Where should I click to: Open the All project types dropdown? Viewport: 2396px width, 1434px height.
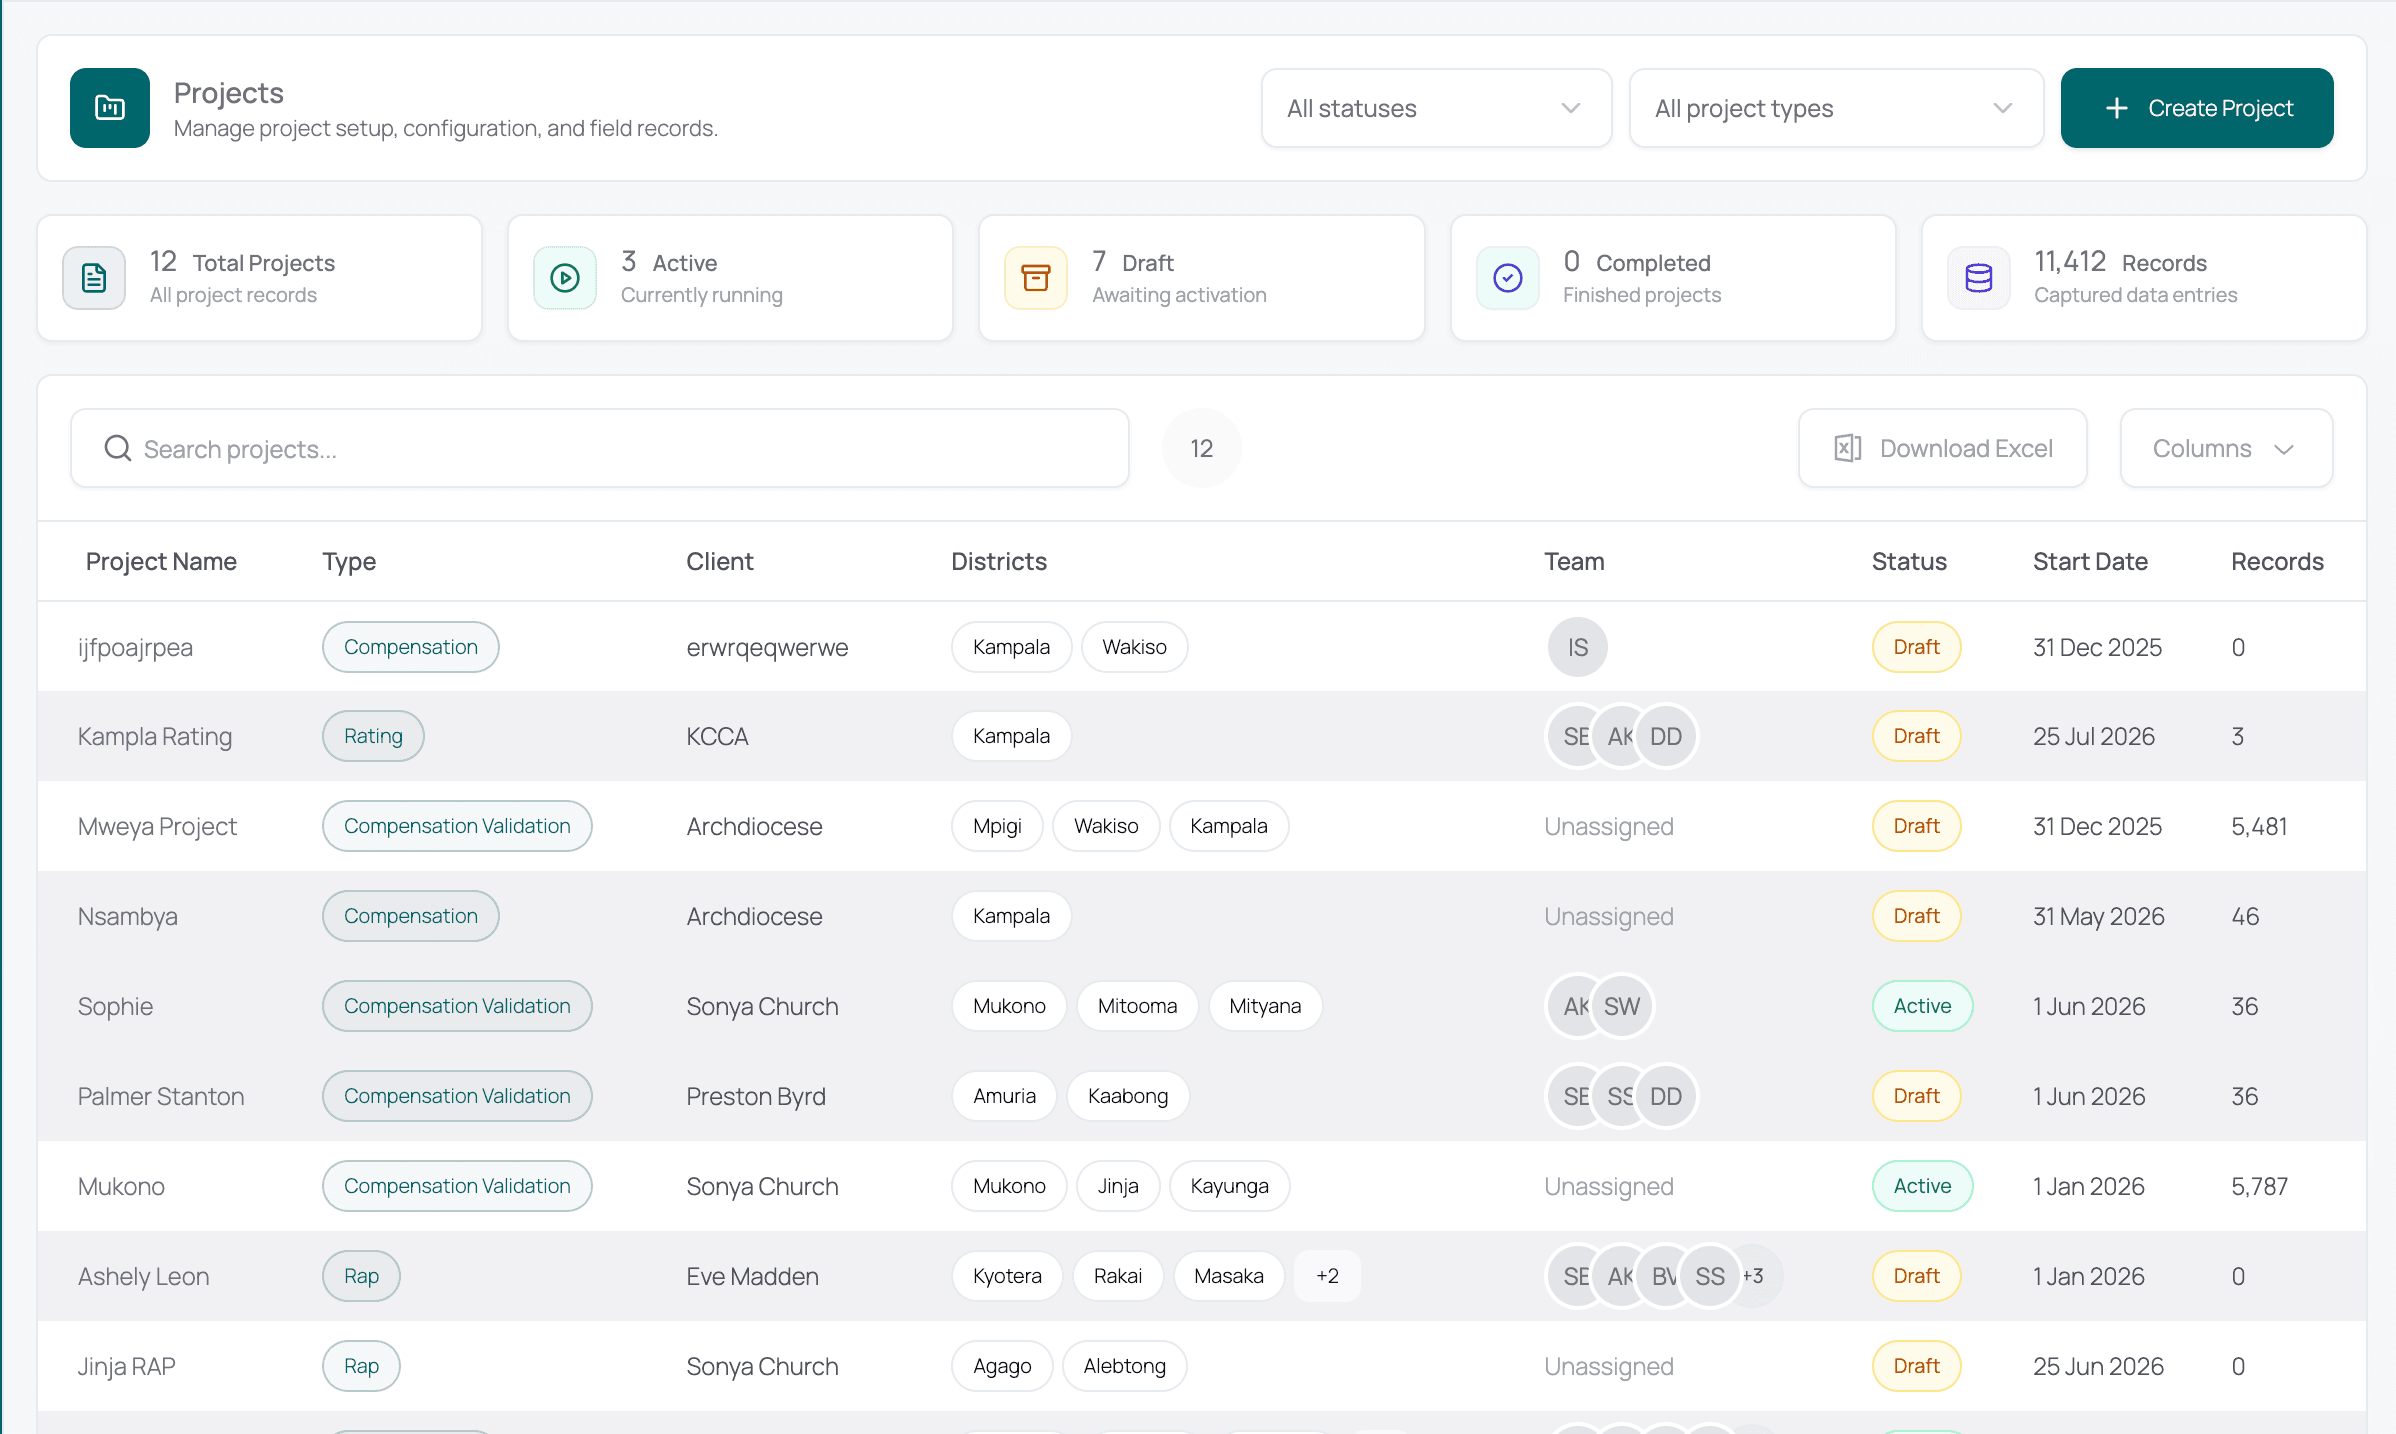click(1836, 108)
